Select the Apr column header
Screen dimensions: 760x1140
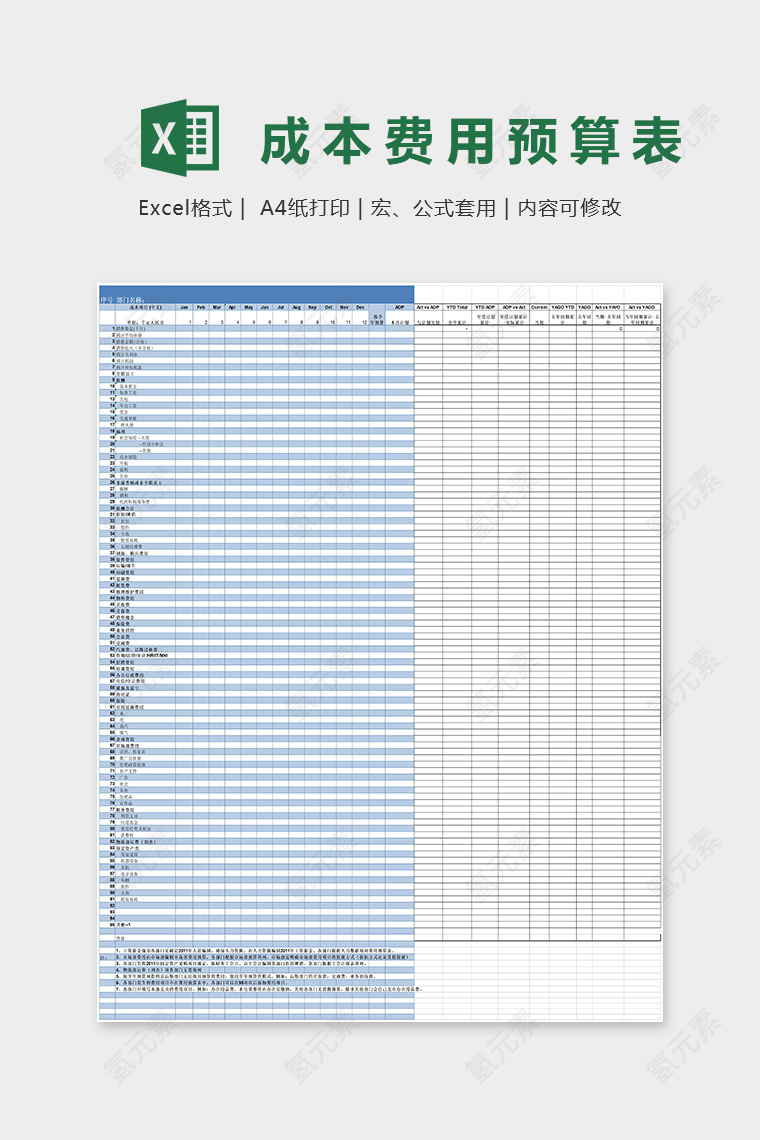click(x=233, y=308)
